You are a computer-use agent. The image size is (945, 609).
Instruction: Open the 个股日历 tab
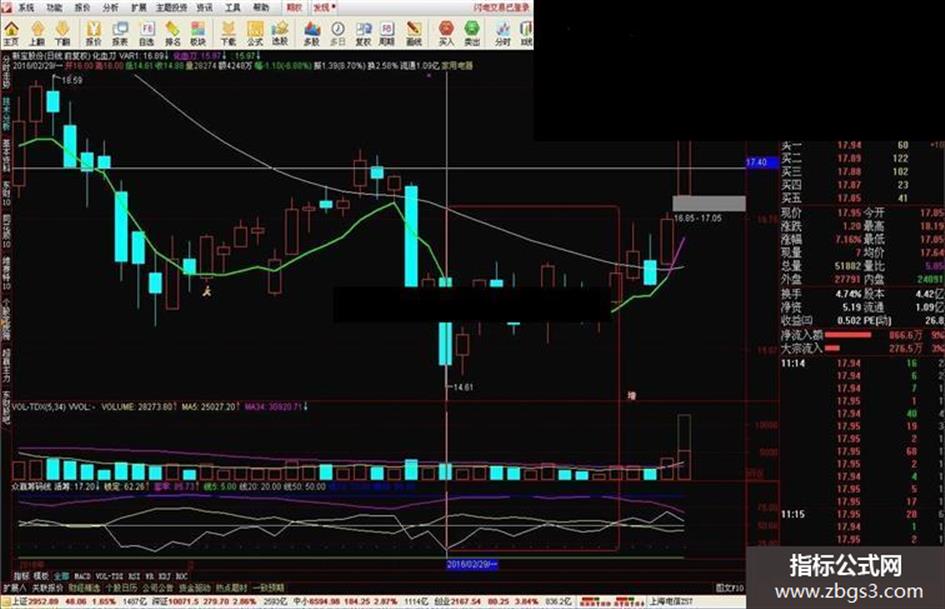tap(122, 587)
